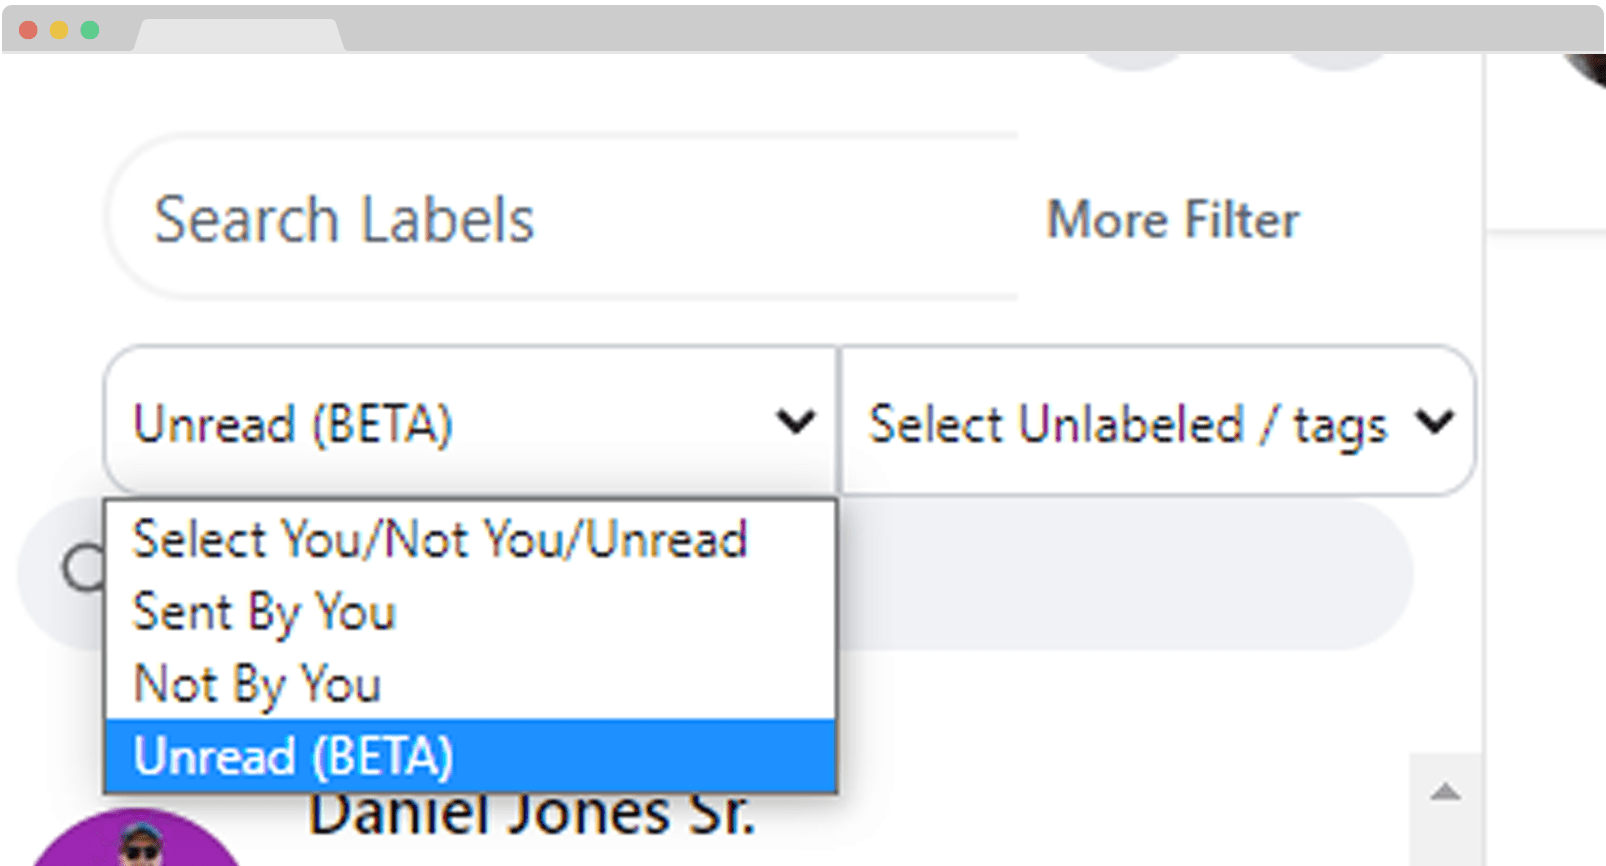Screen dimensions: 1606x866
Task: Click the More Filter button
Action: click(x=1172, y=220)
